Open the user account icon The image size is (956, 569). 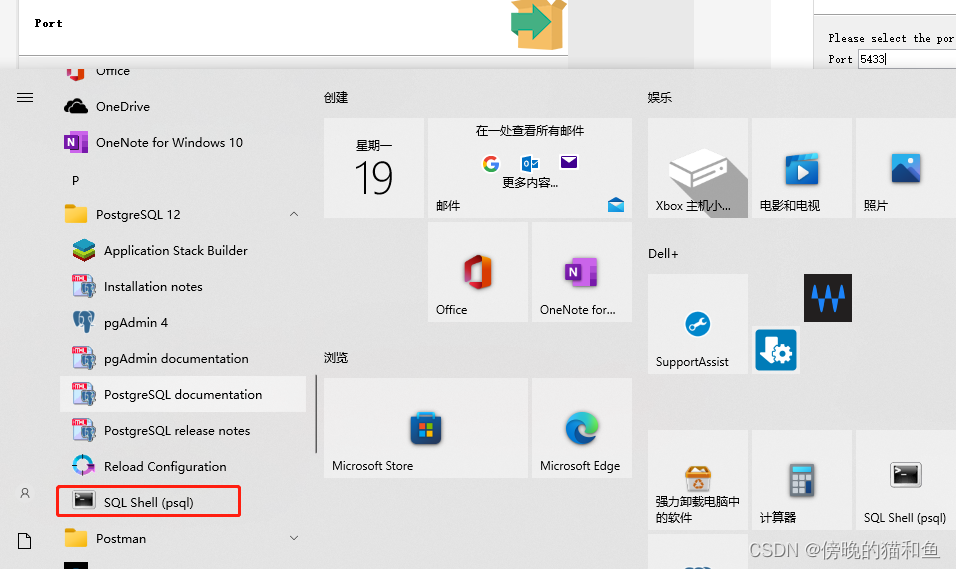pyautogui.click(x=25, y=493)
